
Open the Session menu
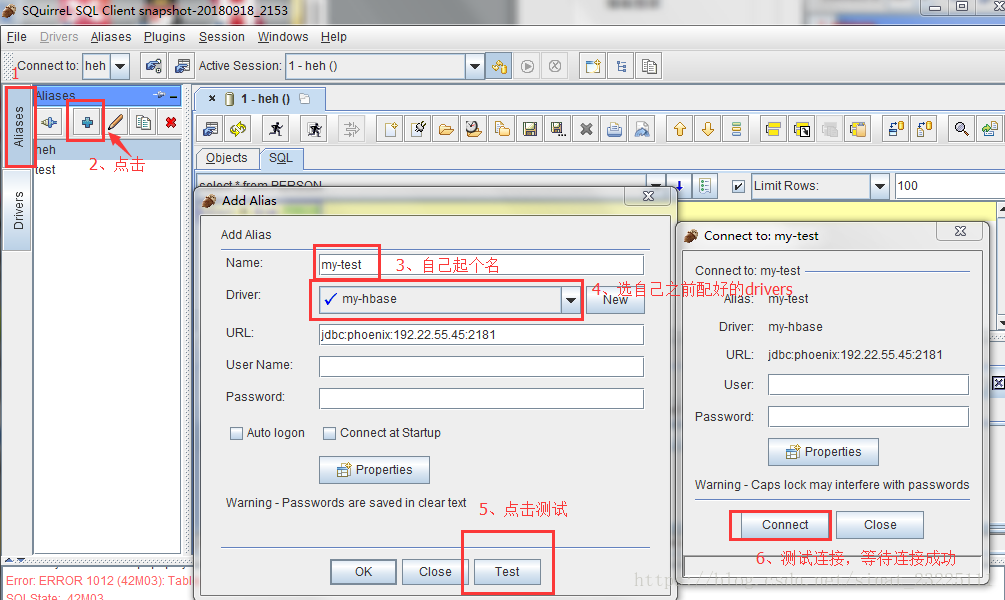tap(222, 37)
